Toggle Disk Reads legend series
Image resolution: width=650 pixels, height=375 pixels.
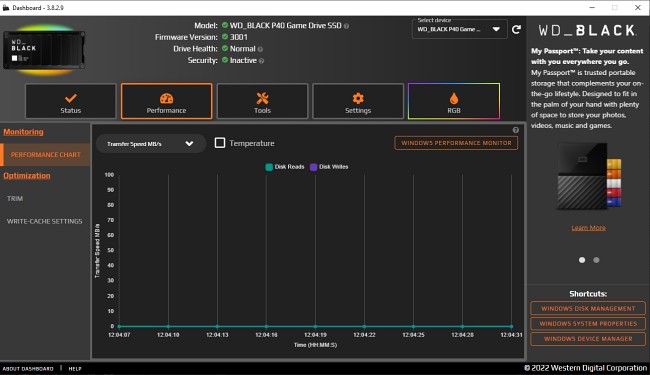285,167
